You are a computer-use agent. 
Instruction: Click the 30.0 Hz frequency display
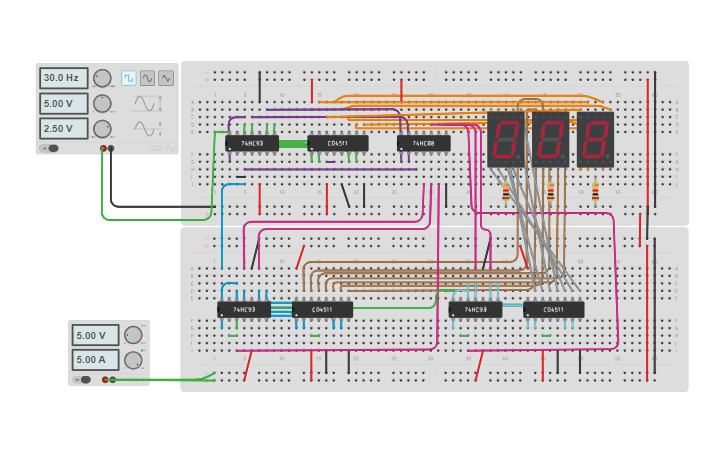tap(64, 78)
